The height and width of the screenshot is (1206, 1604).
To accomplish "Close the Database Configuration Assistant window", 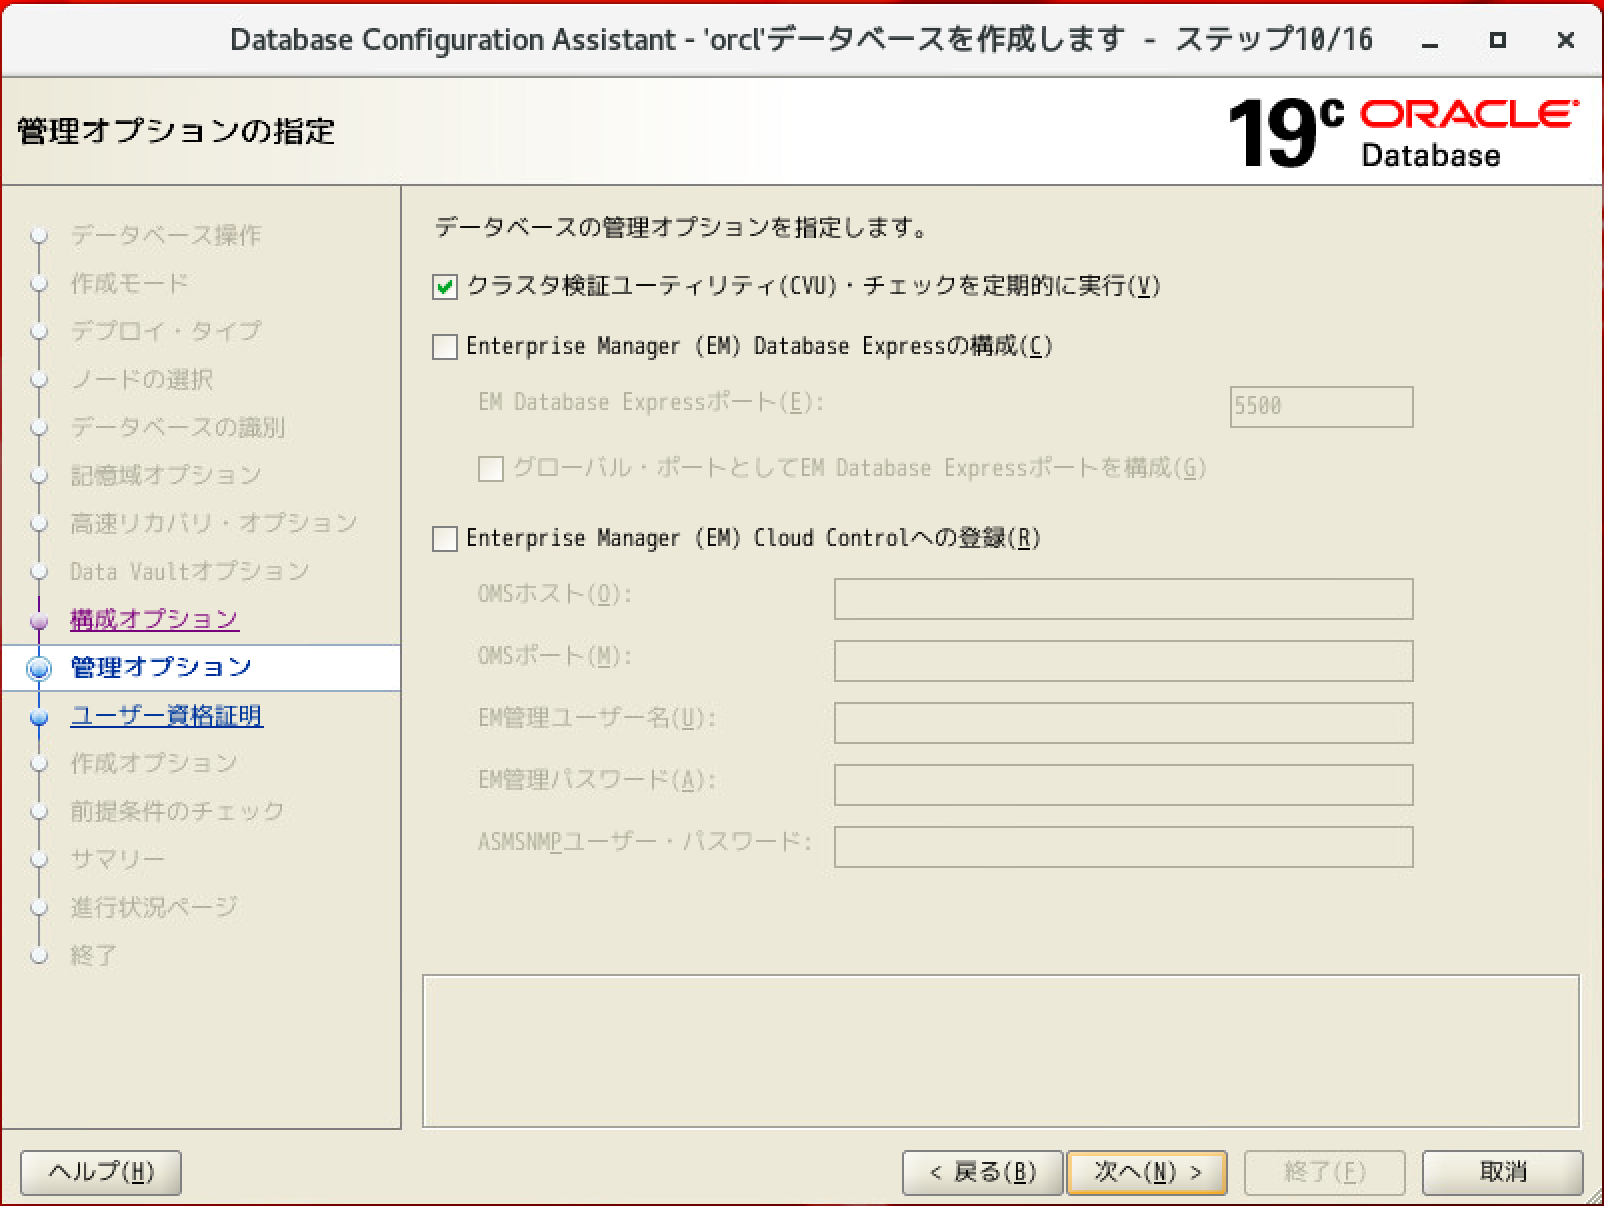I will 1566,40.
